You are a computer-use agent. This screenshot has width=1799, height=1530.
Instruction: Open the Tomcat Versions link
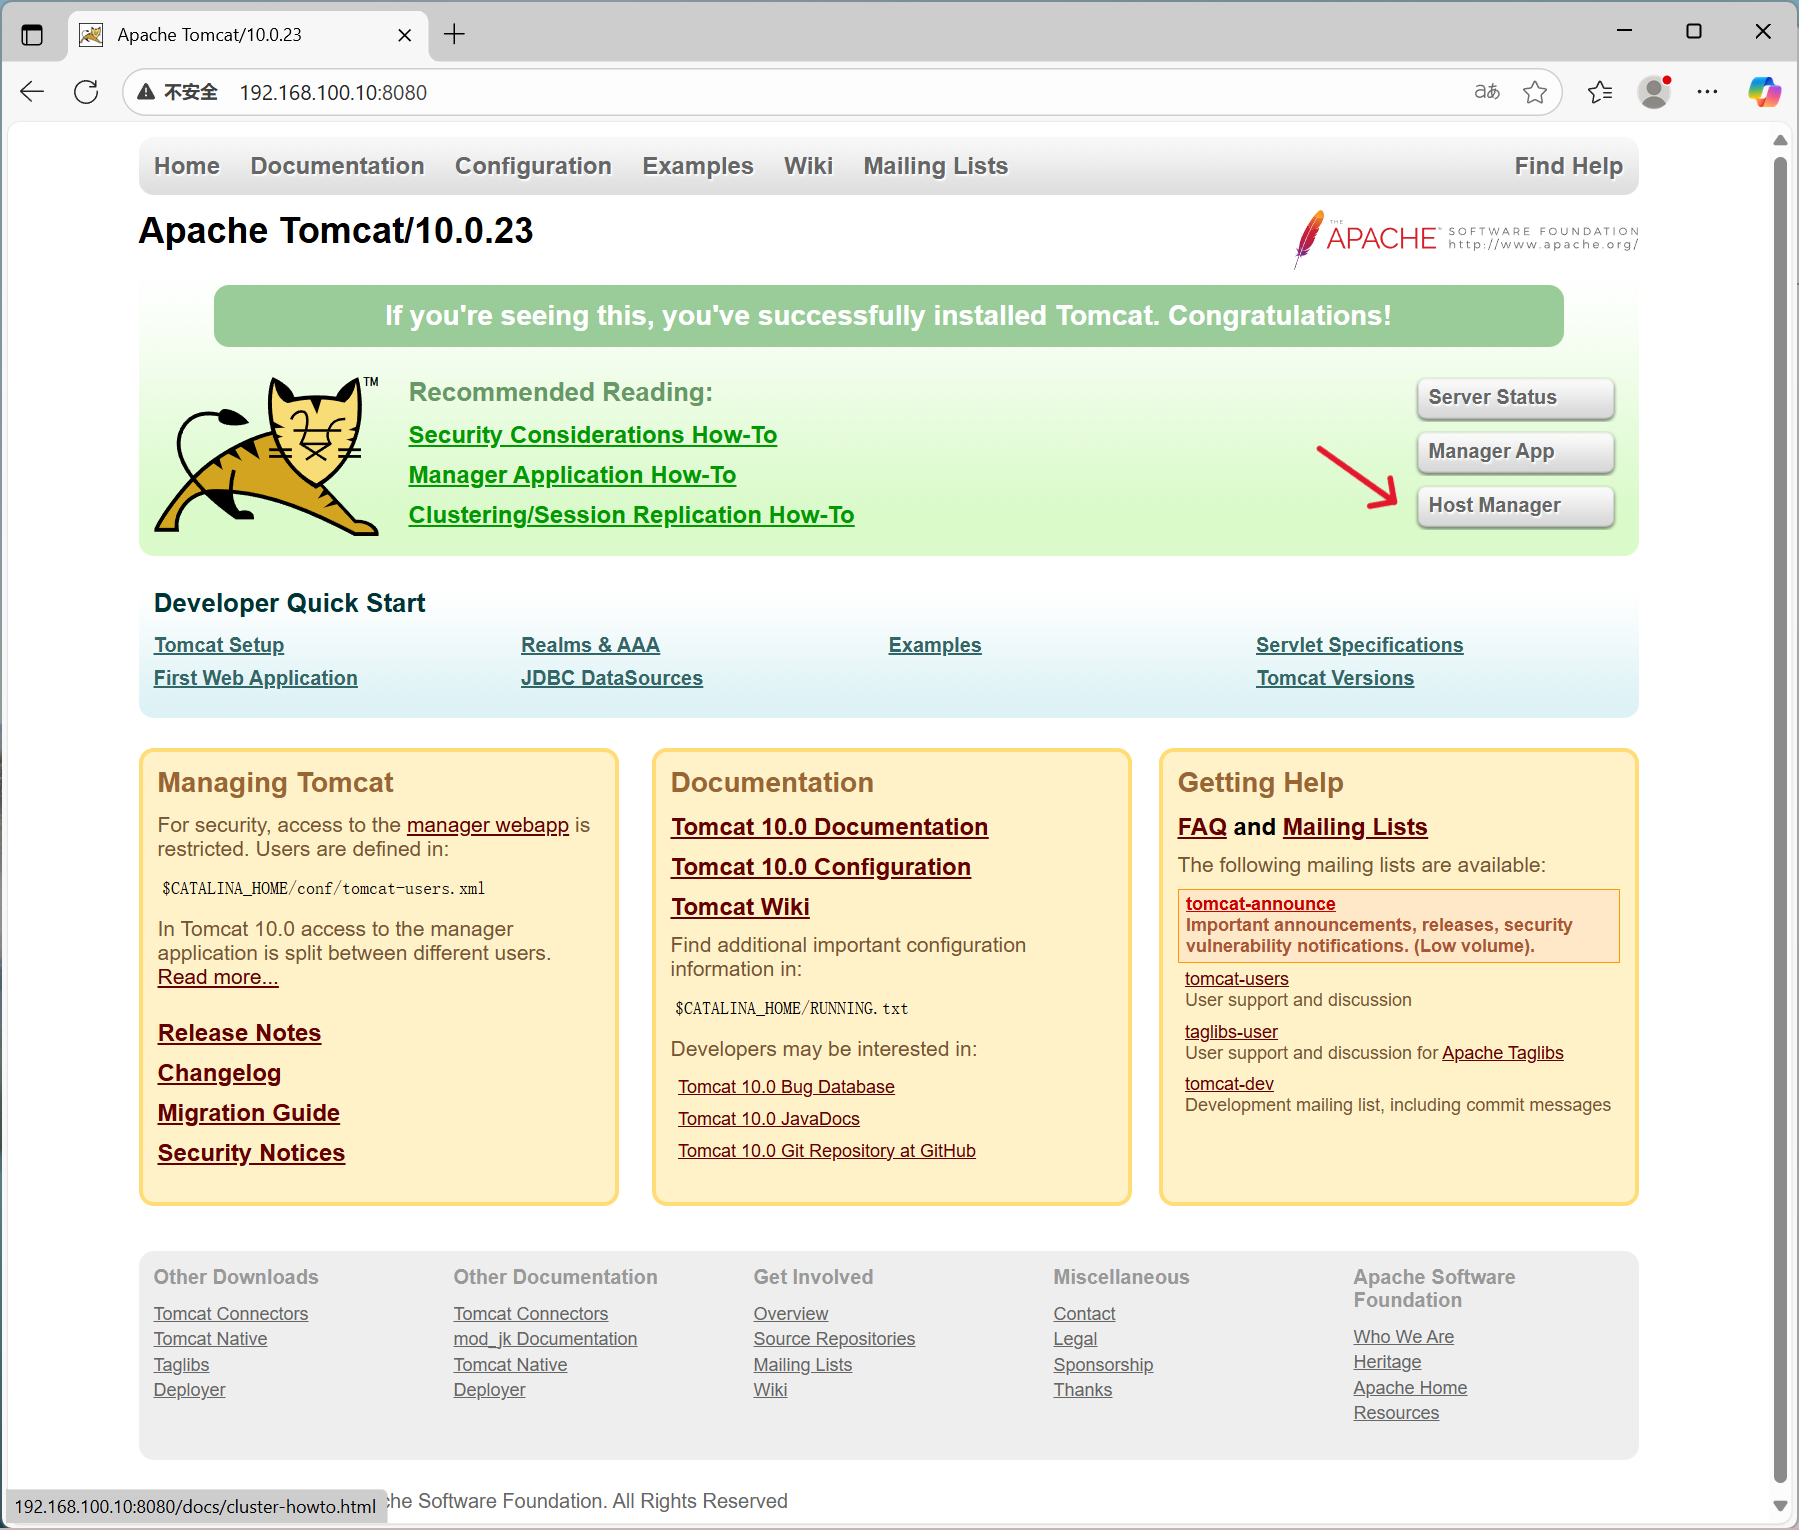(1335, 678)
